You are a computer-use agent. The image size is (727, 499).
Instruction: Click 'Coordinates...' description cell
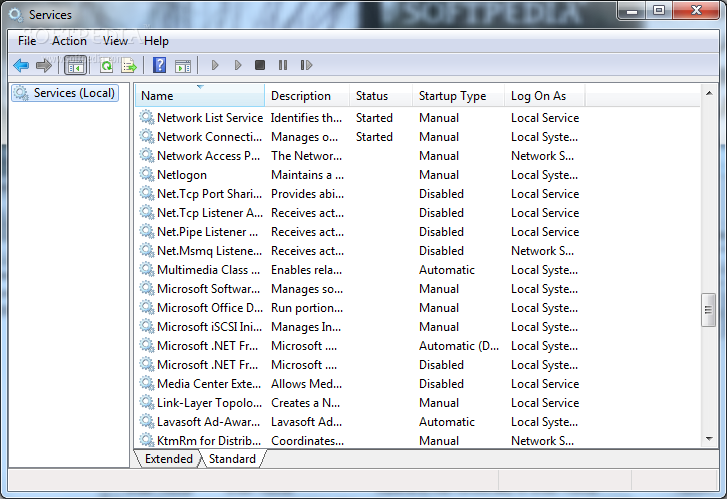[307, 441]
